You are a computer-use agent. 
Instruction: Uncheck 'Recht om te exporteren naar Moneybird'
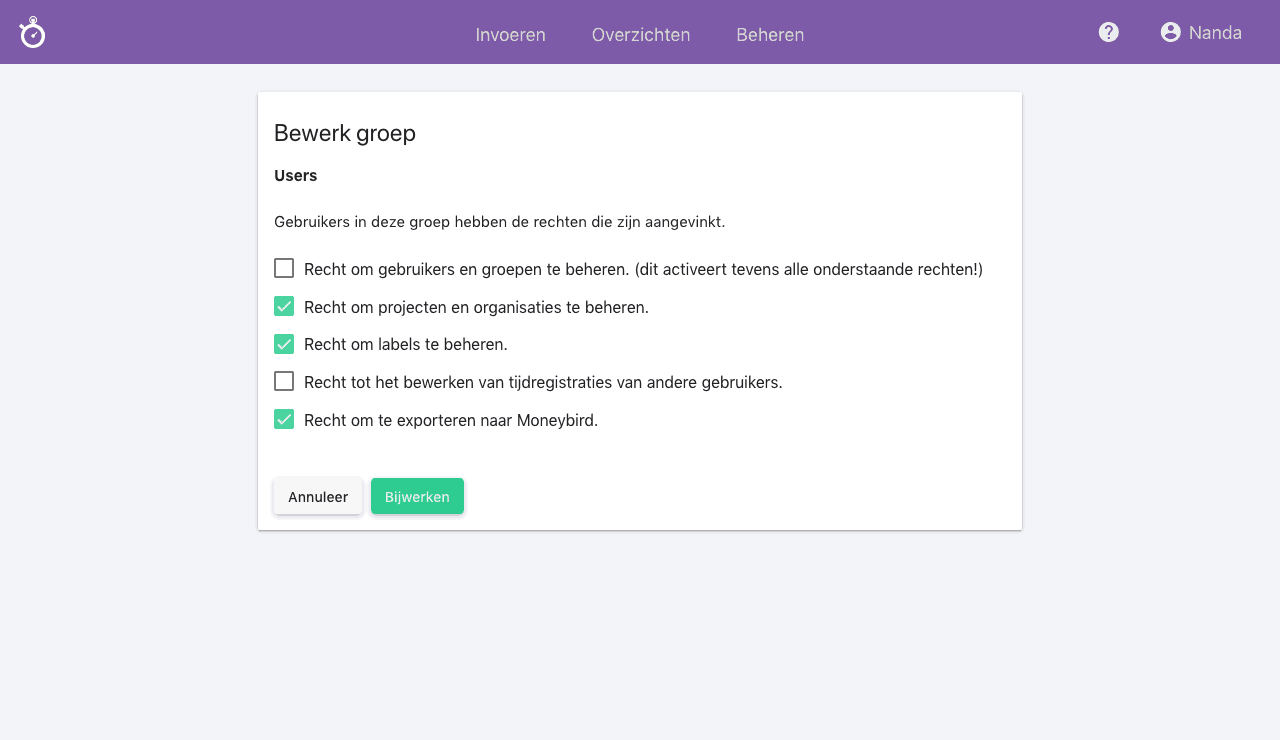point(284,419)
